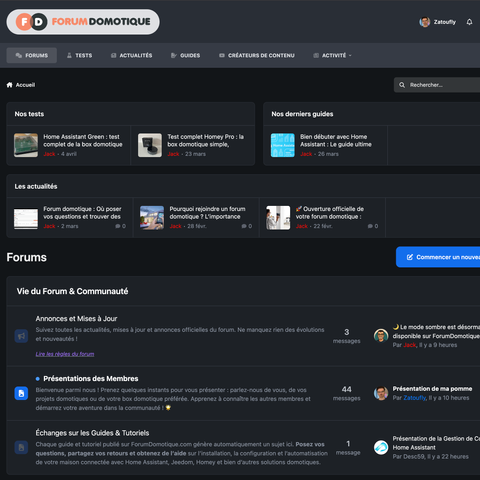
Task: Follow the 'Lire les règles du forum' link
Action: (x=65, y=354)
